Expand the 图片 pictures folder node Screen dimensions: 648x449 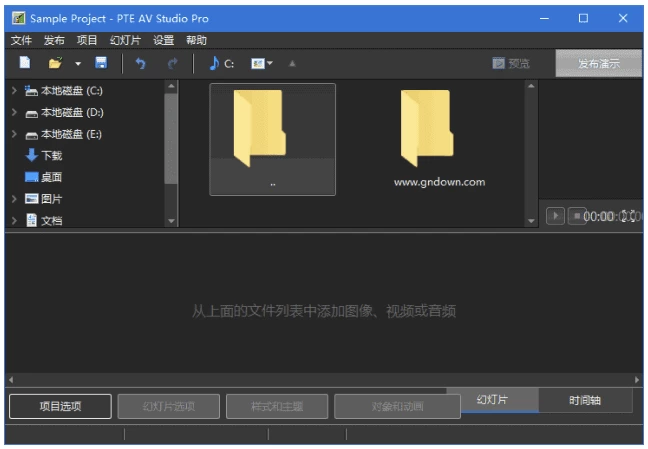pos(14,199)
